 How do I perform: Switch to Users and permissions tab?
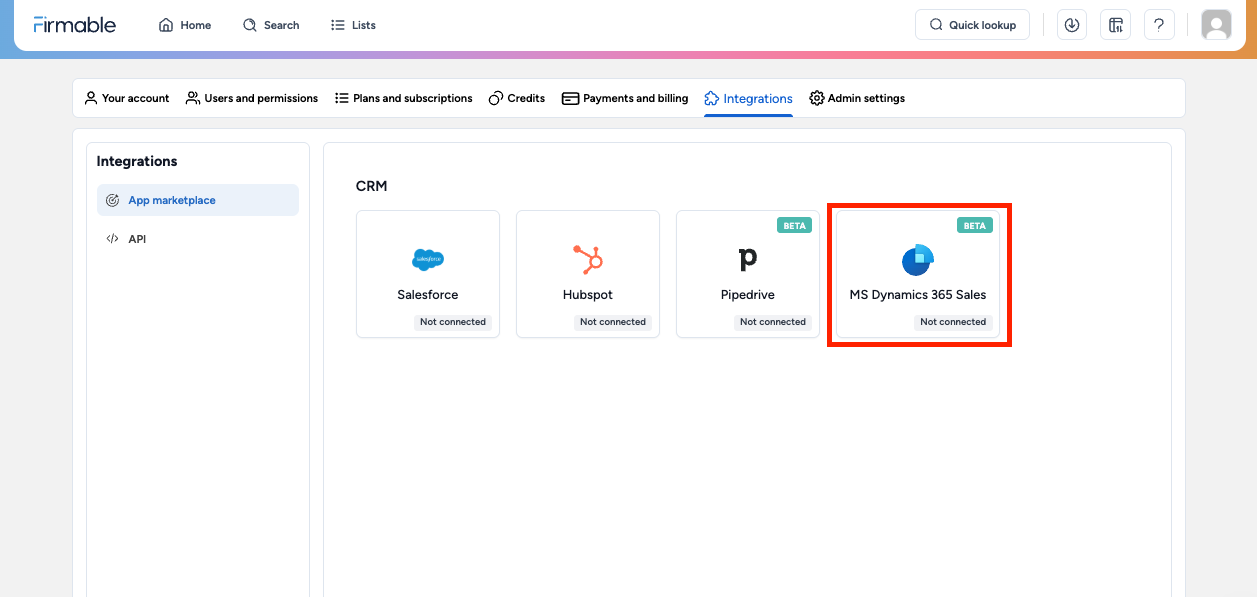252,98
